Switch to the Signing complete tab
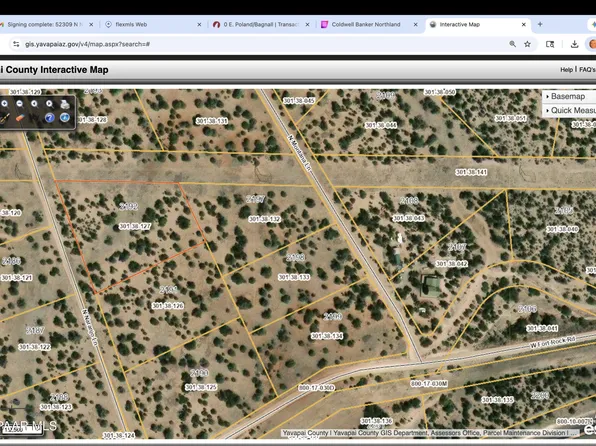This screenshot has width=596, height=446. coord(45,24)
